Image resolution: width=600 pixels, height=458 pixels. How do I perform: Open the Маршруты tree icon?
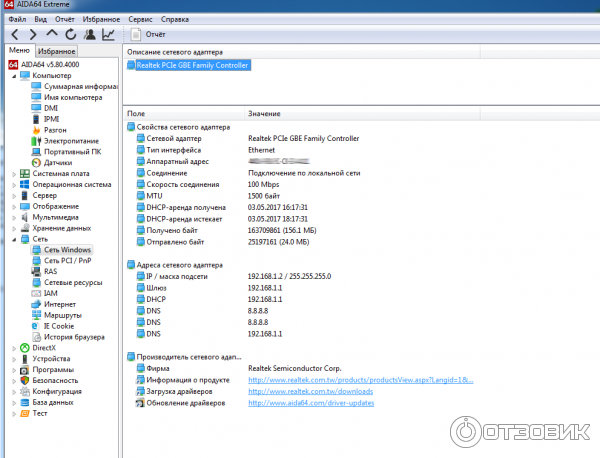36,315
